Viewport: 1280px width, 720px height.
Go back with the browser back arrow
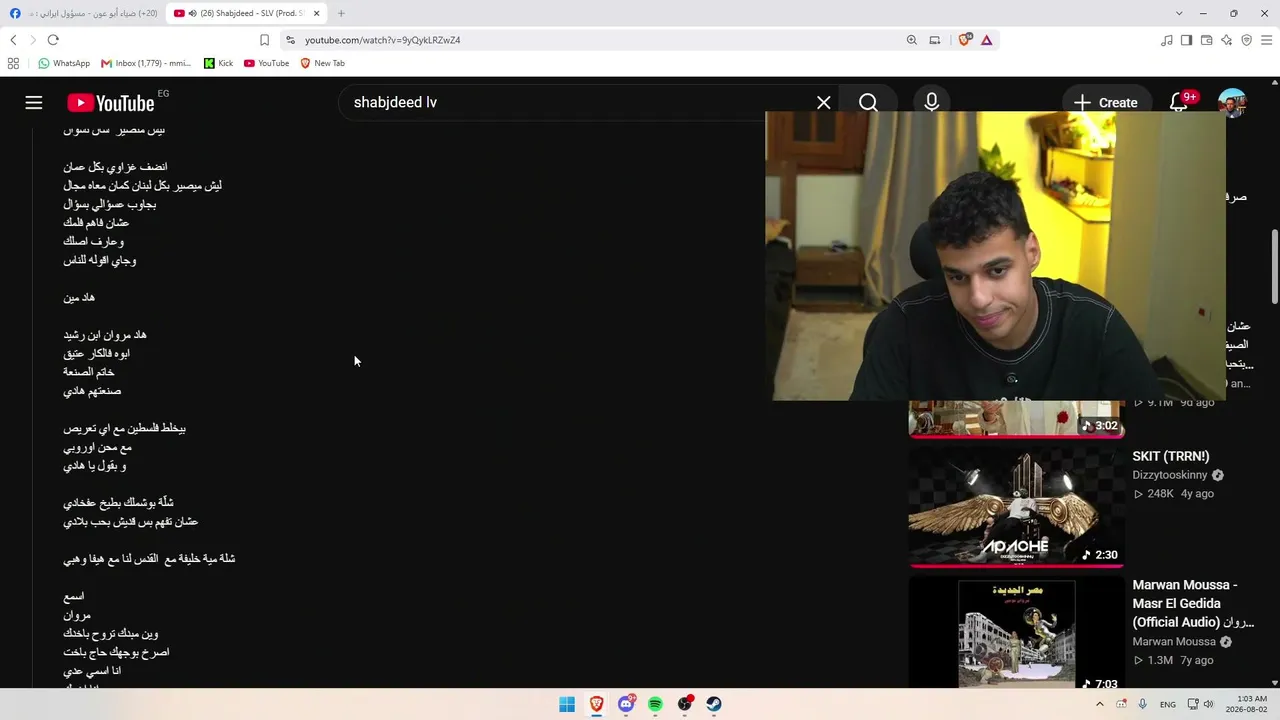coord(13,40)
